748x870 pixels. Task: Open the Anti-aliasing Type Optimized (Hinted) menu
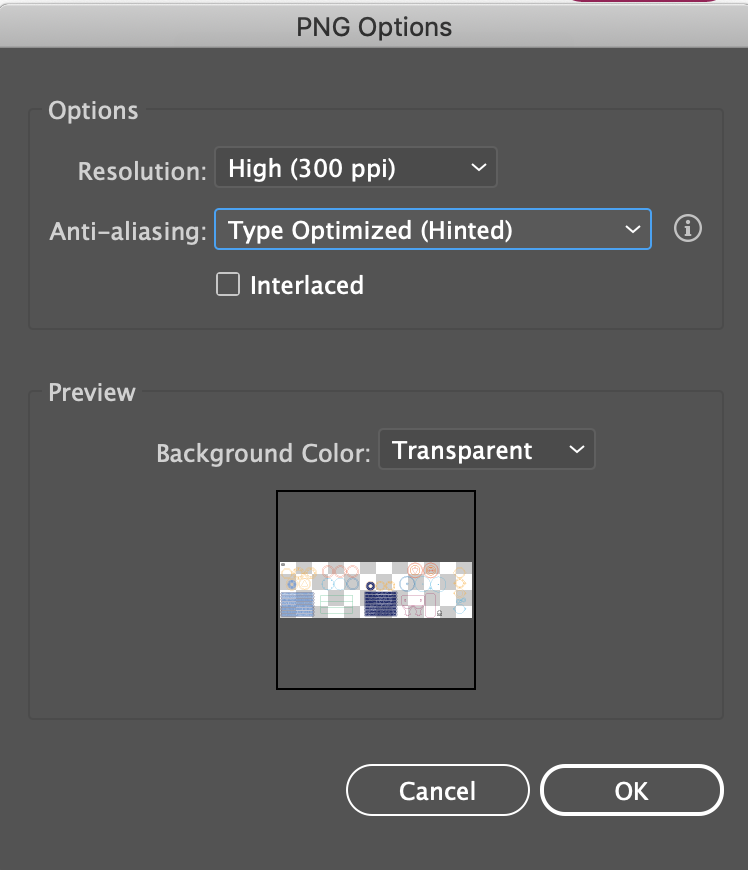[x=433, y=229]
